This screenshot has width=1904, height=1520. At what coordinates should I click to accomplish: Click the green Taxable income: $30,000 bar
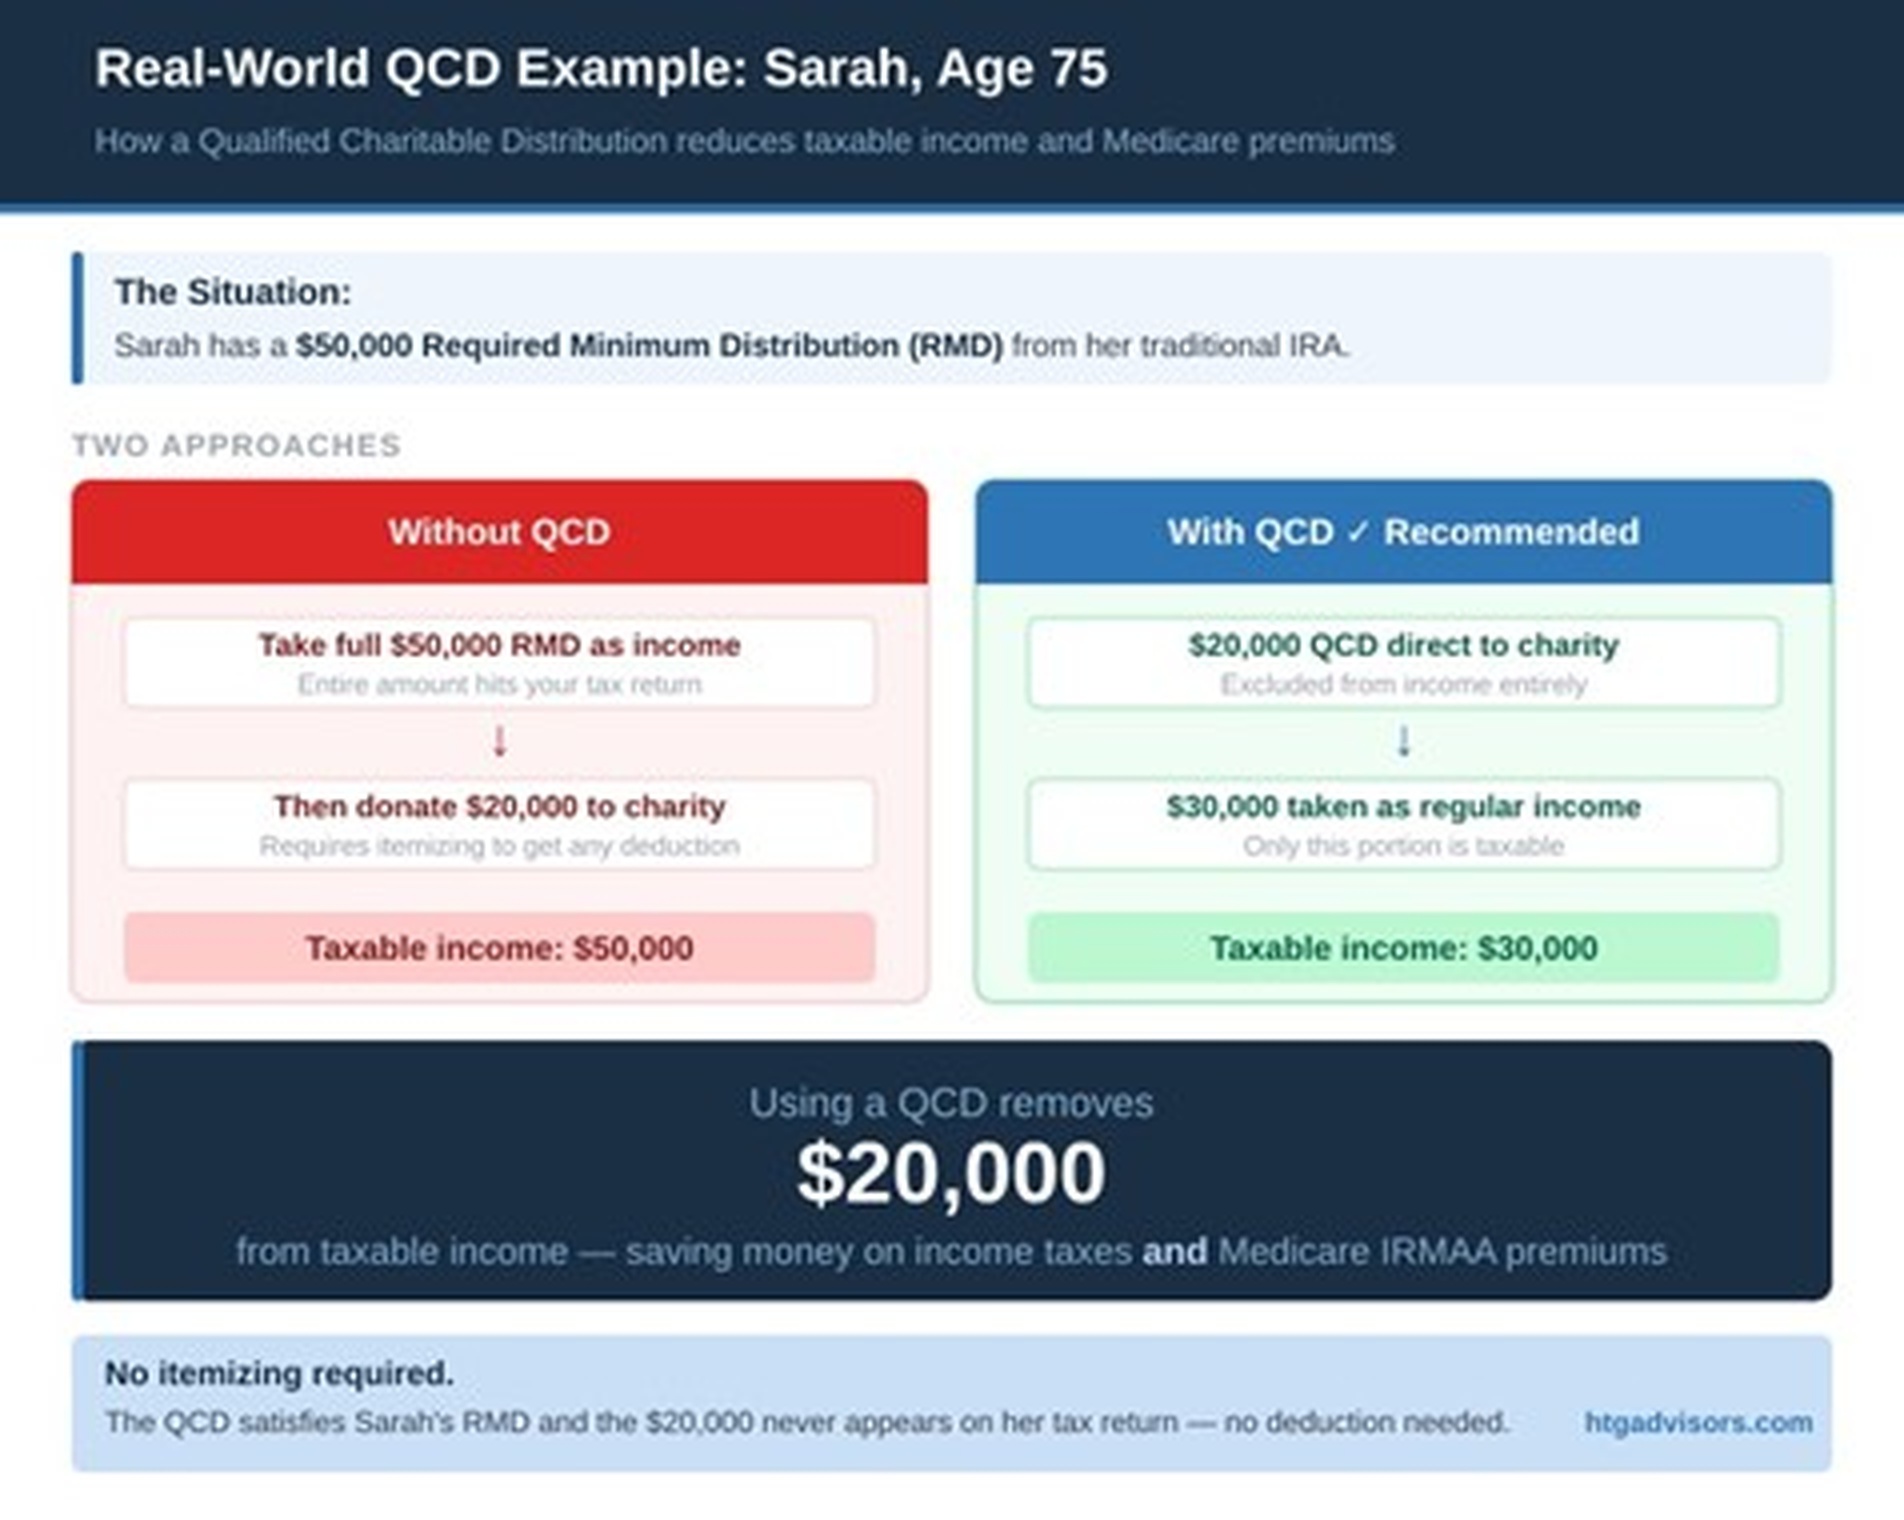click(x=1403, y=947)
